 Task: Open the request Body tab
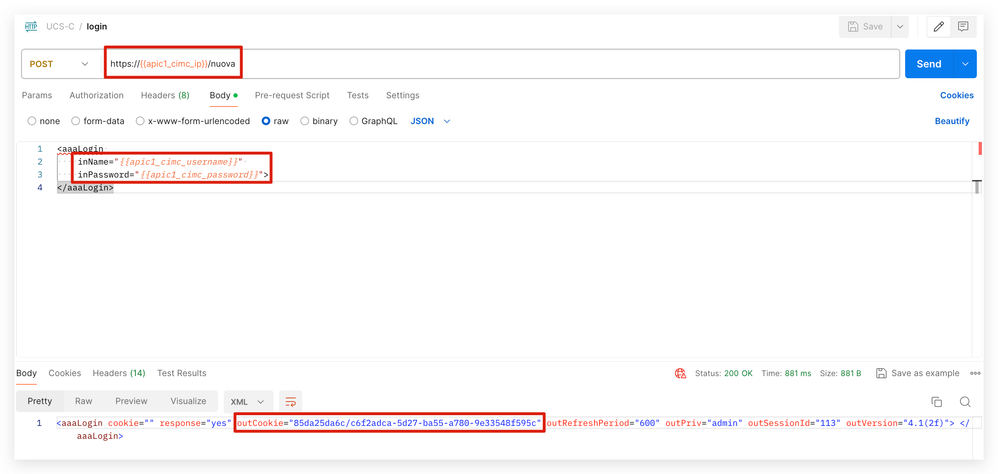tap(223, 95)
